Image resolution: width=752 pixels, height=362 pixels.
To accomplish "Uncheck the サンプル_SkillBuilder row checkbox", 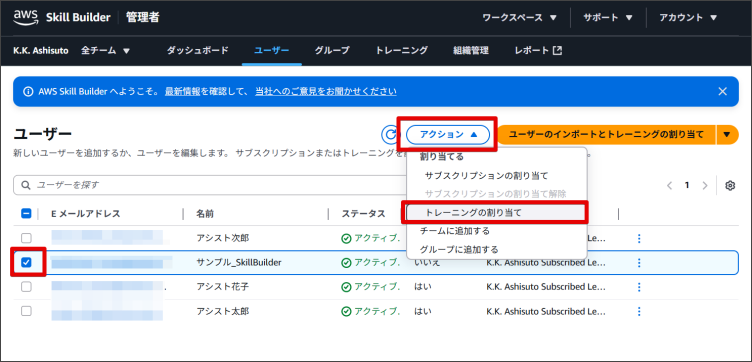I will coord(26,262).
